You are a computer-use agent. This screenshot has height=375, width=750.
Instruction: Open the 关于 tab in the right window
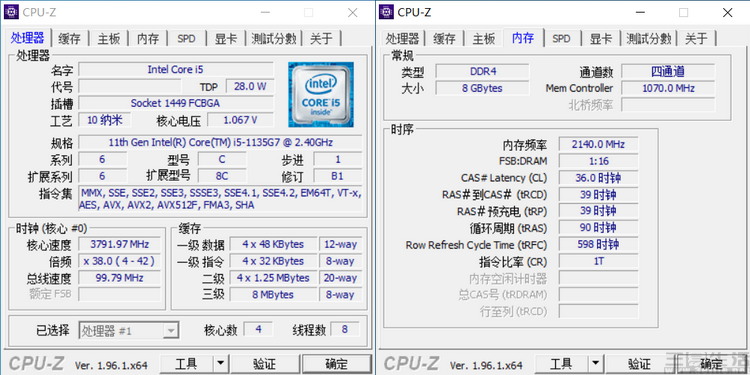pyautogui.click(x=696, y=38)
